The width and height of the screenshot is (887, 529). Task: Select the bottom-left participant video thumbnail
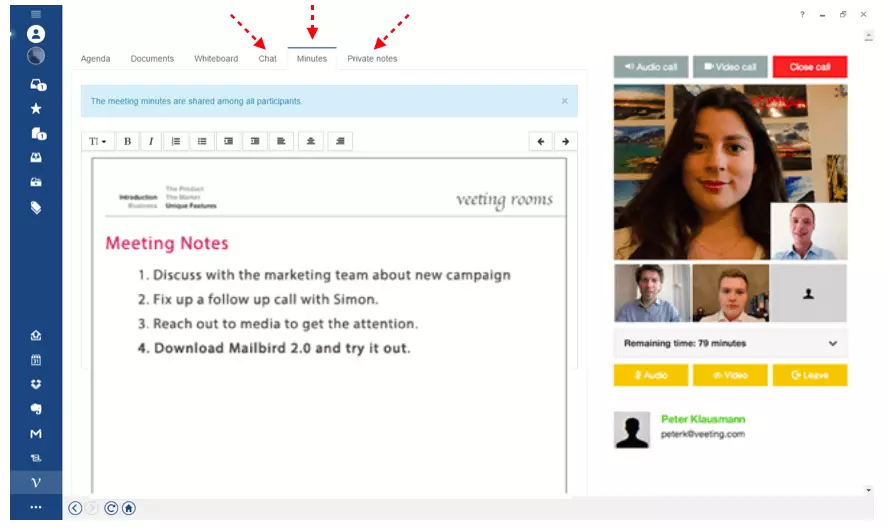tap(652, 293)
